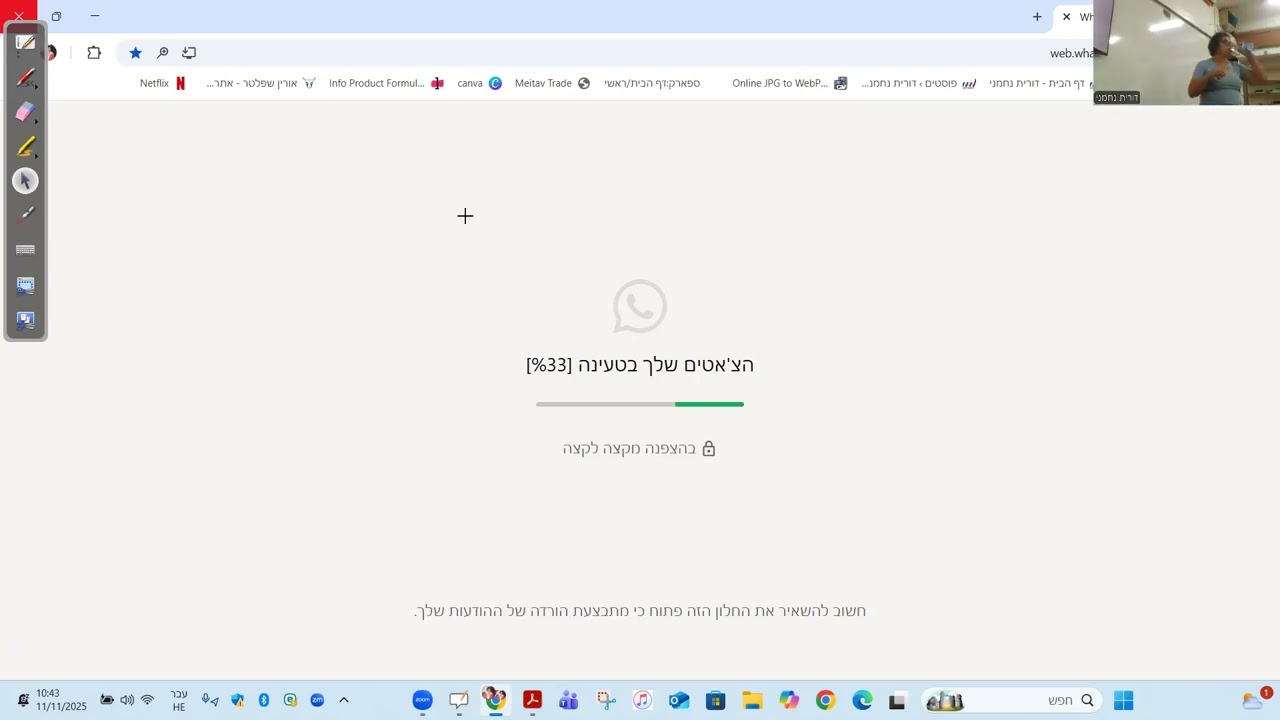
Task: Open Zoom from the taskbar
Action: (x=422, y=701)
